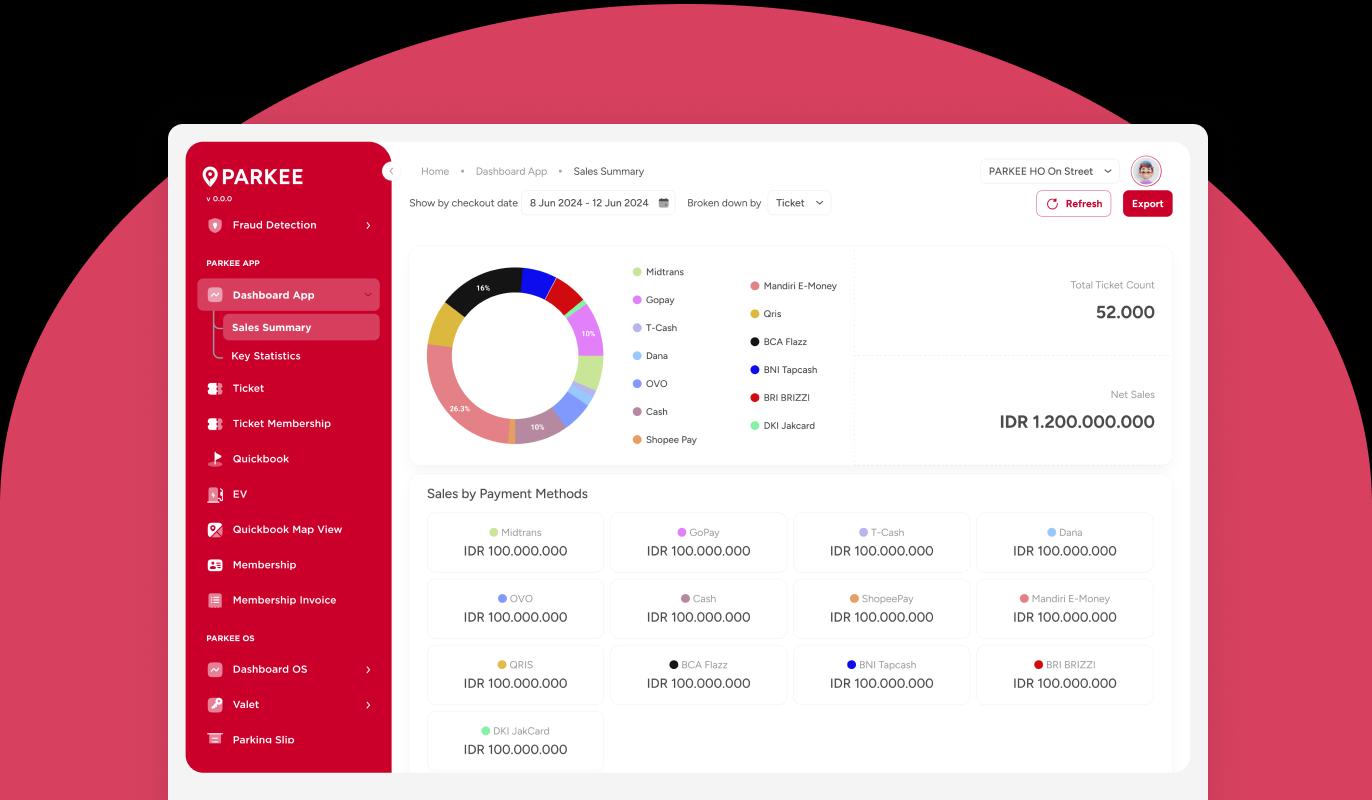Click the Valet key icon
1372x800 pixels.
214,705
